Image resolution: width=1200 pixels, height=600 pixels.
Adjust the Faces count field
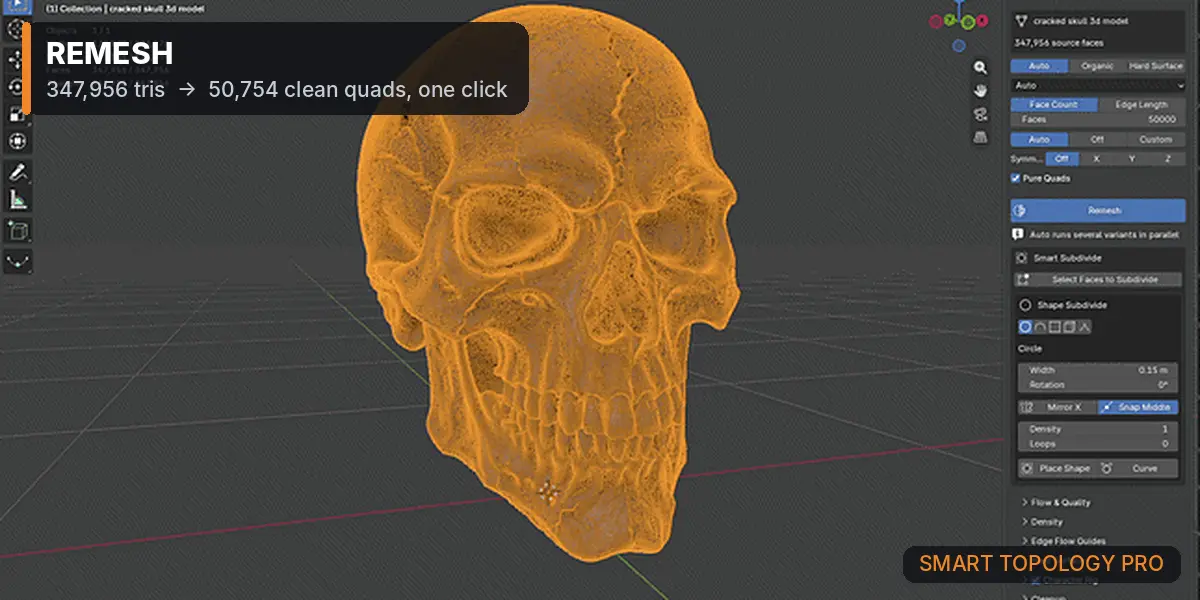[1098, 119]
